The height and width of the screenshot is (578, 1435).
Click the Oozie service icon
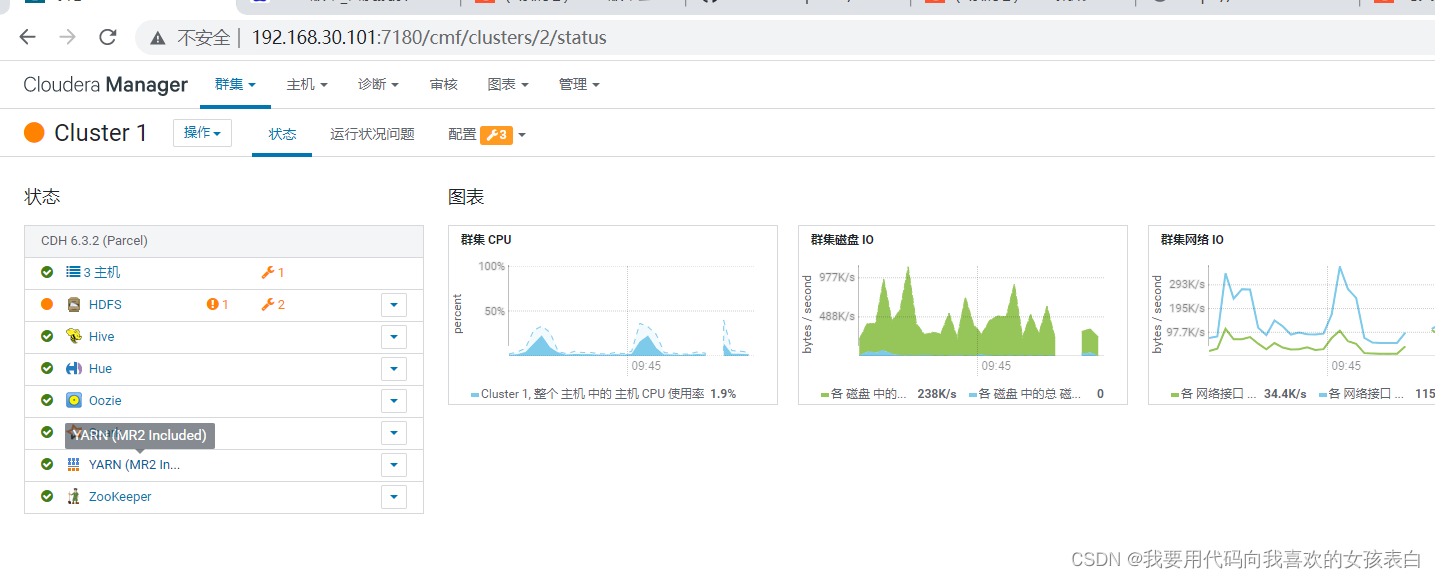73,400
